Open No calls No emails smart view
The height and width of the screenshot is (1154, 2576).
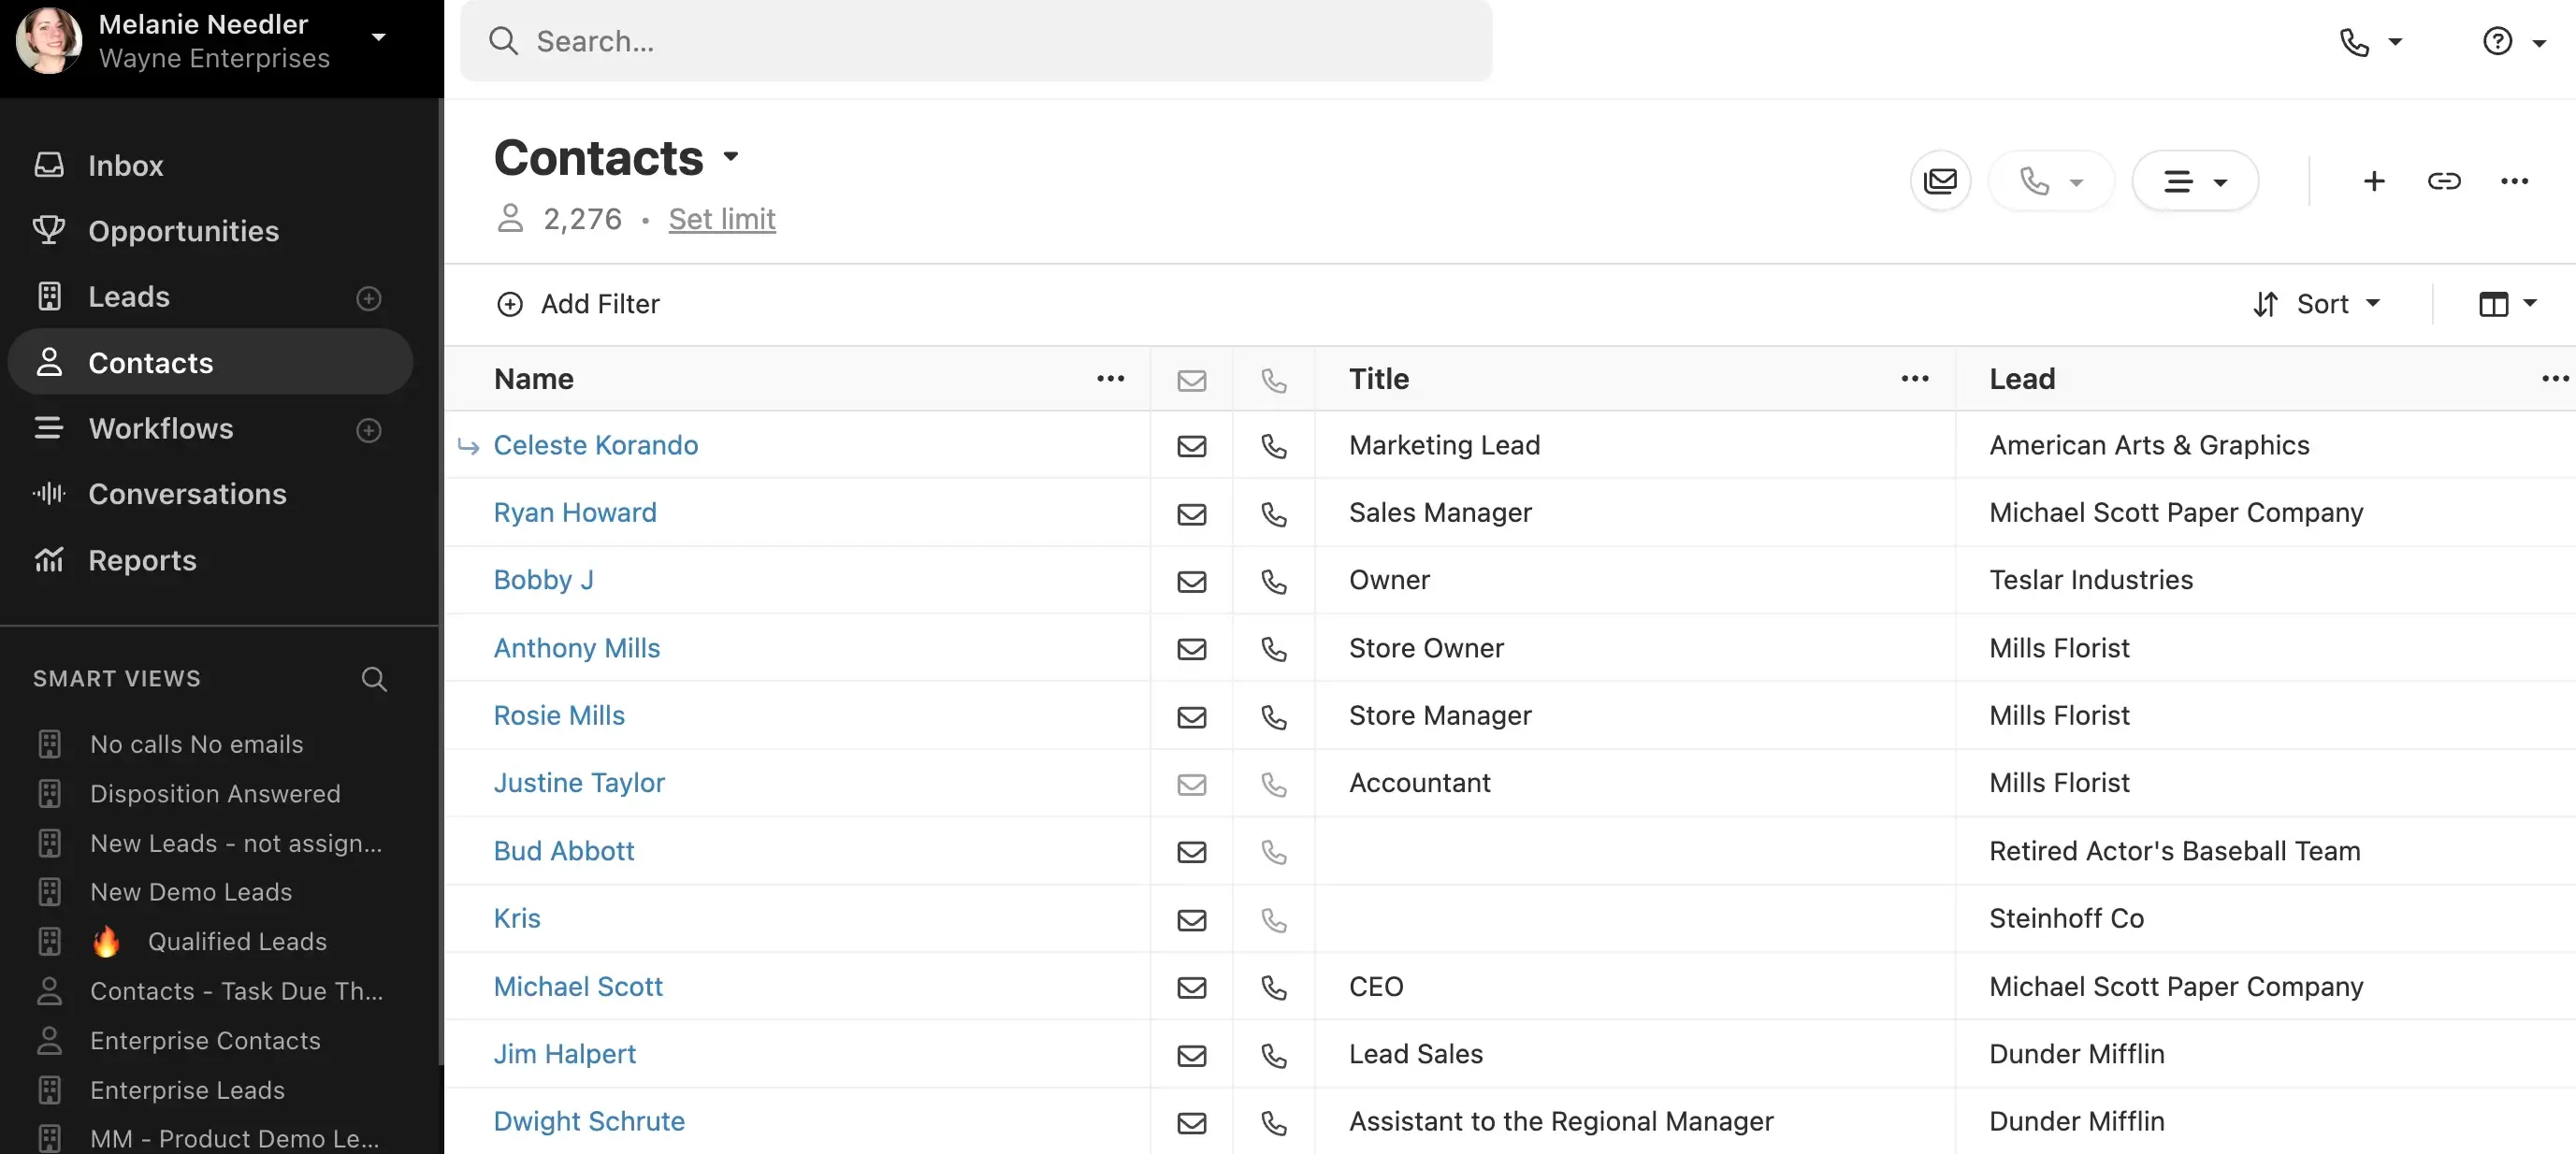click(x=196, y=745)
